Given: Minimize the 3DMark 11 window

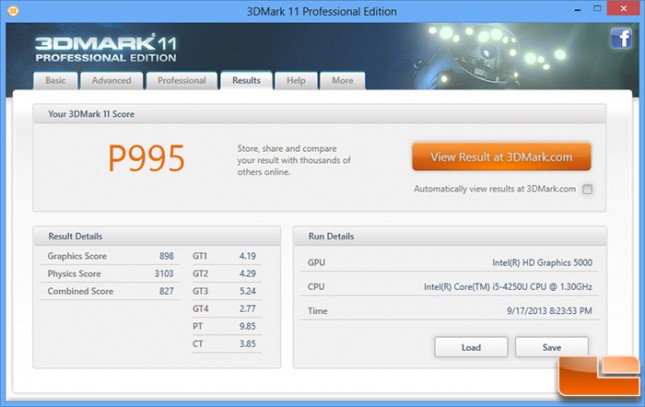Looking at the screenshot, I should pos(578,9).
